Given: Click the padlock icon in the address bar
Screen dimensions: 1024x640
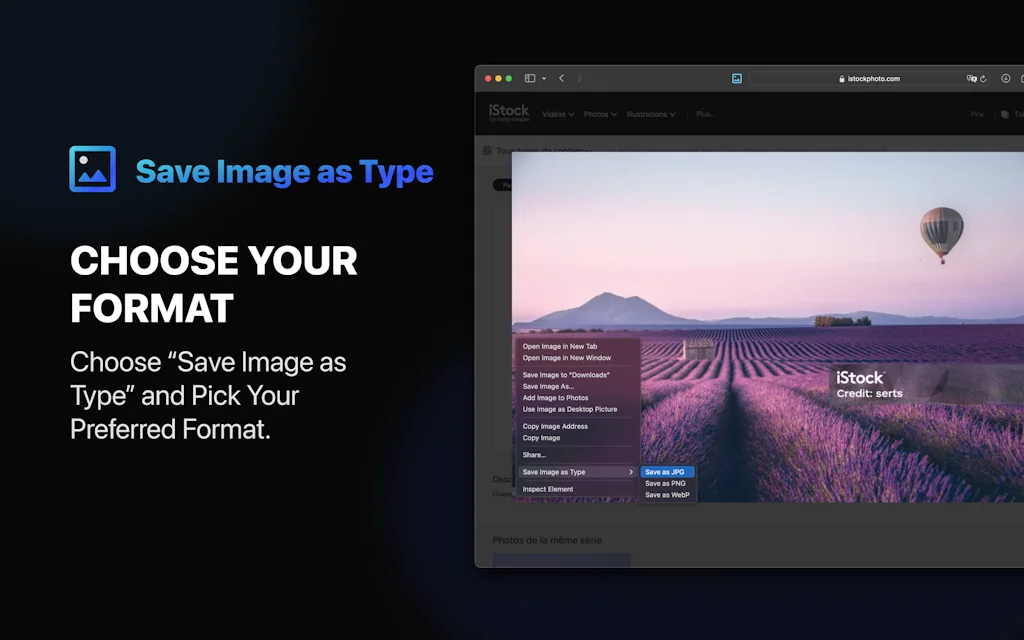Looking at the screenshot, I should click(x=841, y=78).
